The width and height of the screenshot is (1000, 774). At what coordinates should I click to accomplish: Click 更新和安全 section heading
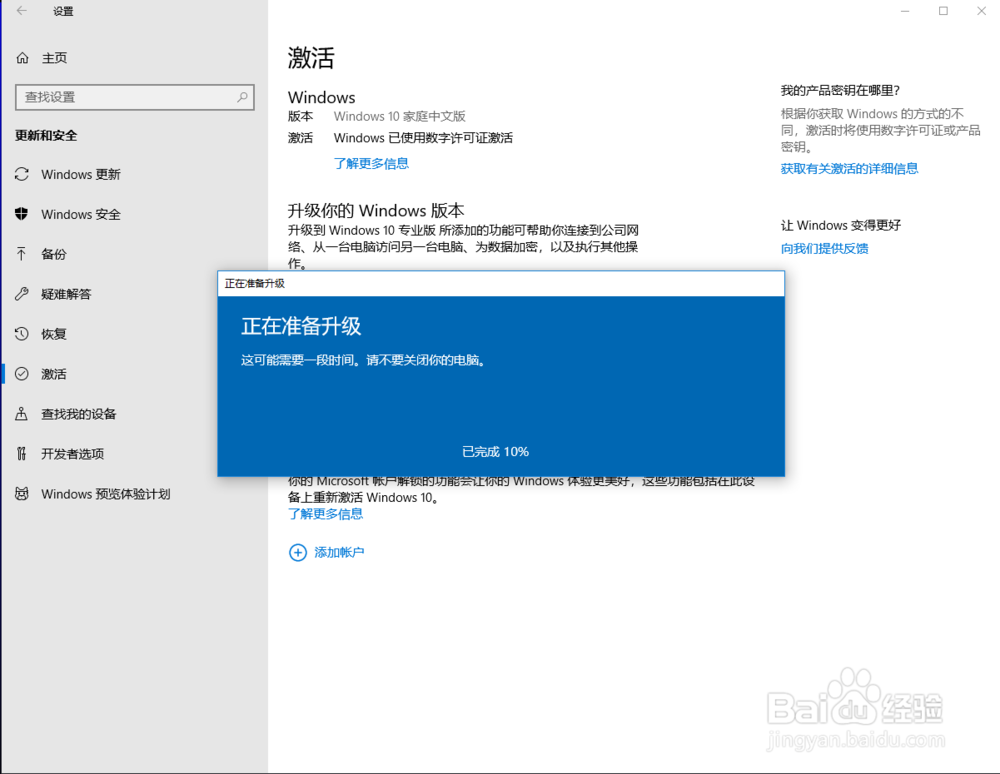46,135
